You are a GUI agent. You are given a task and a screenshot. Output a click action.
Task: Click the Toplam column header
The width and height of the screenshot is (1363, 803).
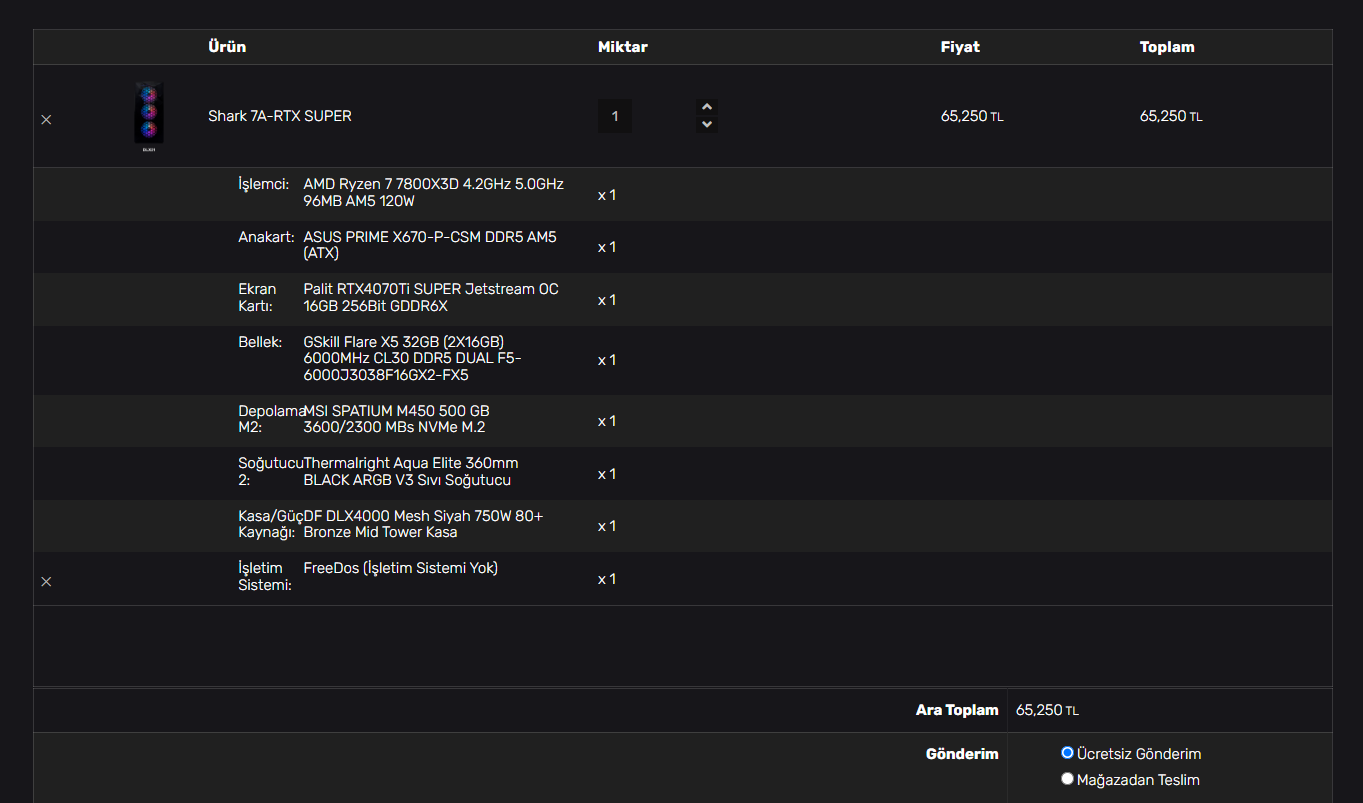coord(1167,47)
